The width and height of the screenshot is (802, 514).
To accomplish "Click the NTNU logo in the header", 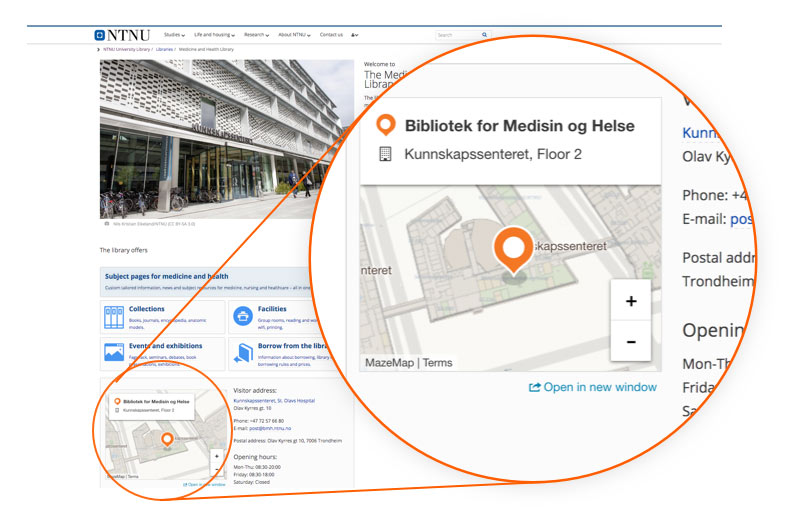I will pos(122,35).
